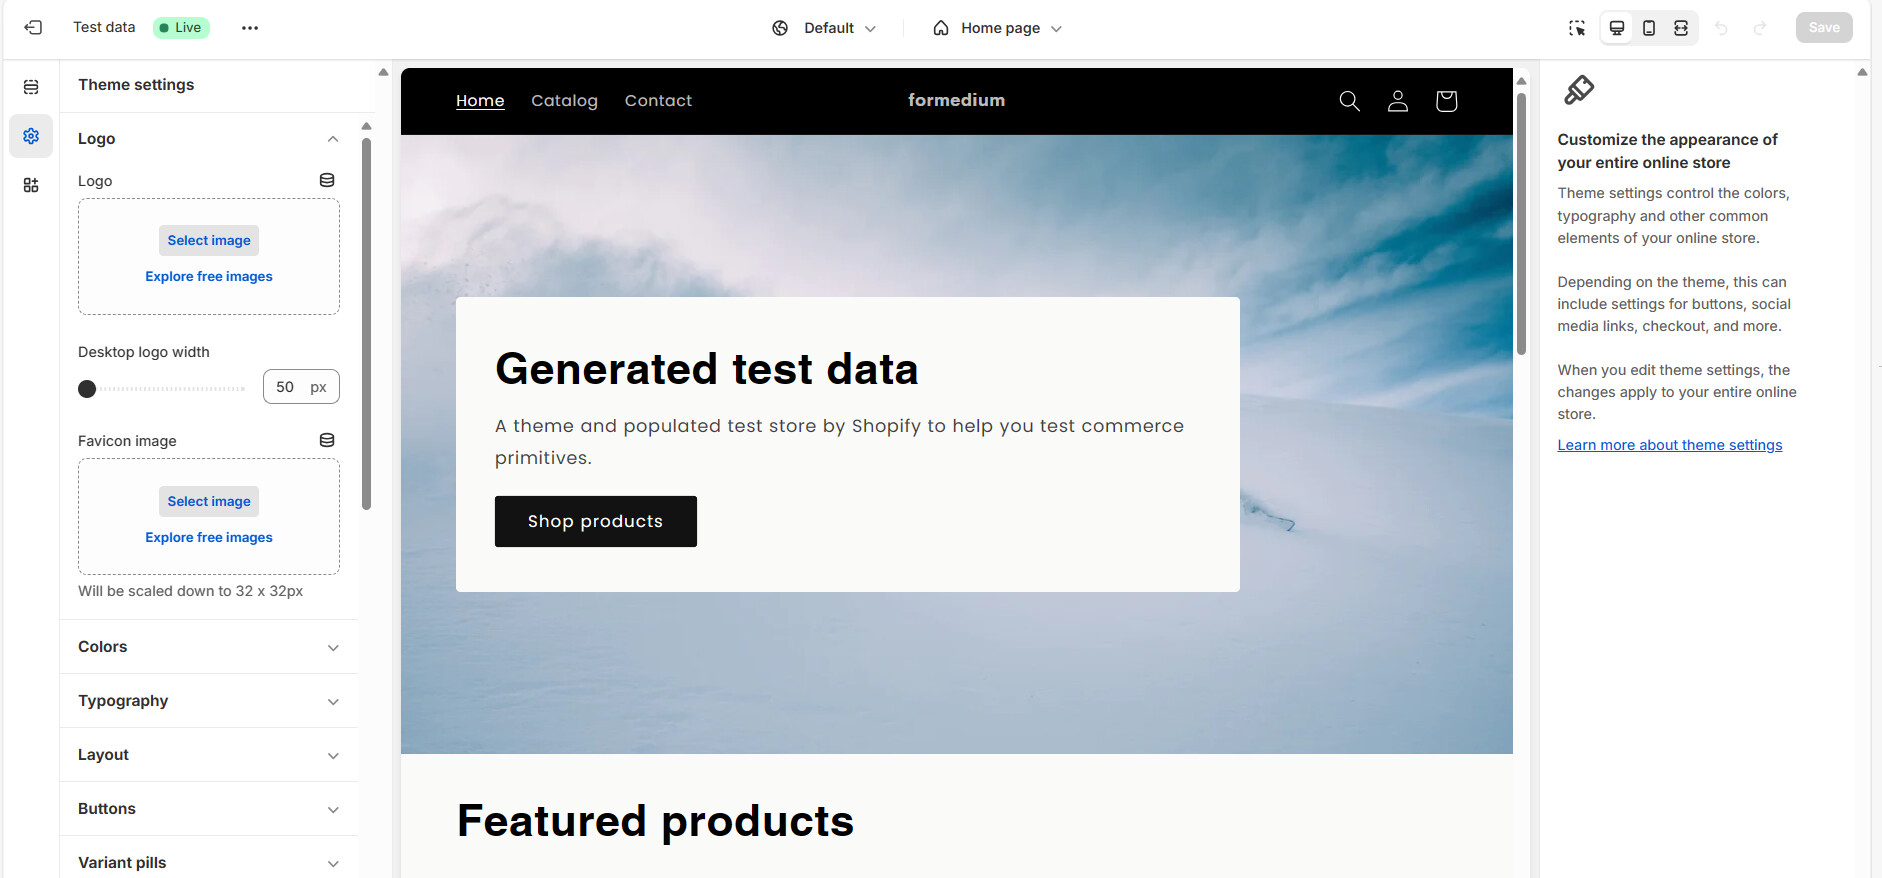The width and height of the screenshot is (1882, 878).
Task: Connect dynamic source for Logo image
Action: 327,180
